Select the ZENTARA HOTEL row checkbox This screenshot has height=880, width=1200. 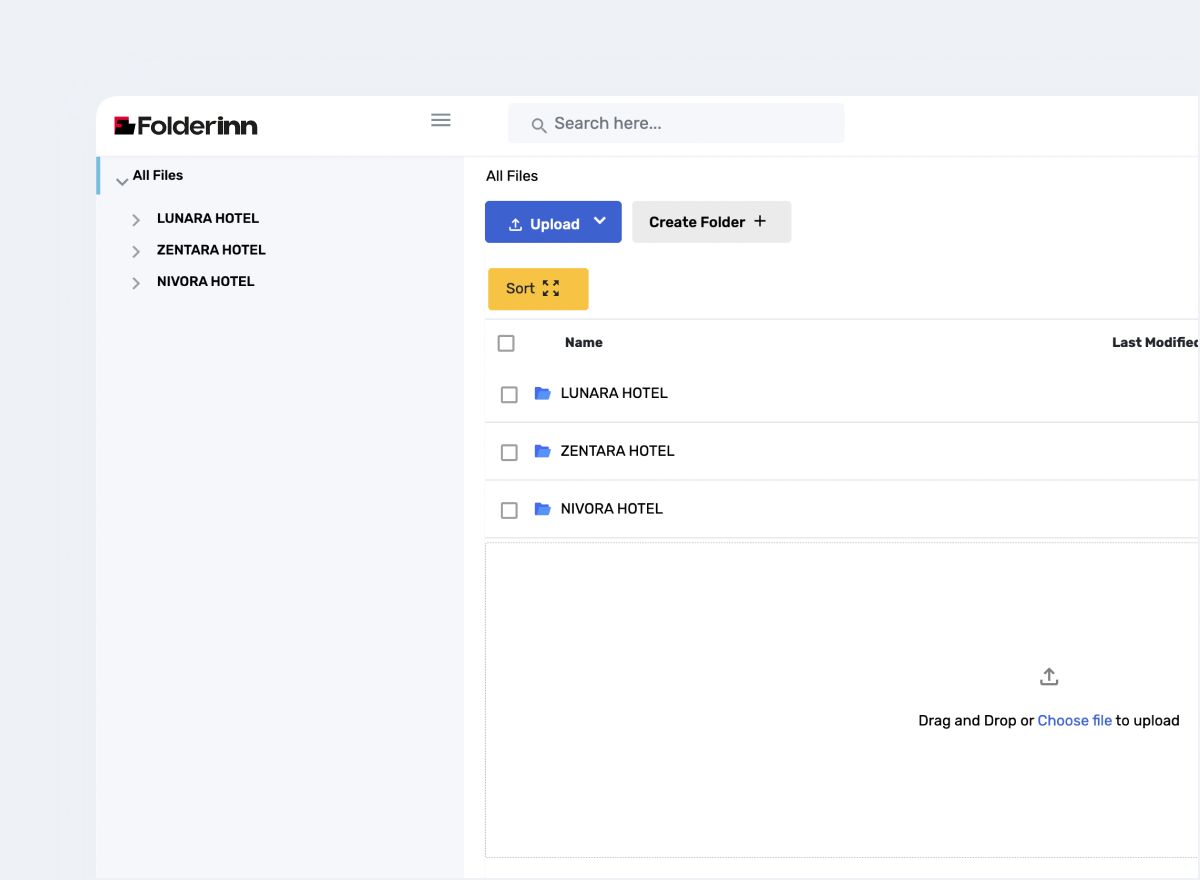pos(509,452)
